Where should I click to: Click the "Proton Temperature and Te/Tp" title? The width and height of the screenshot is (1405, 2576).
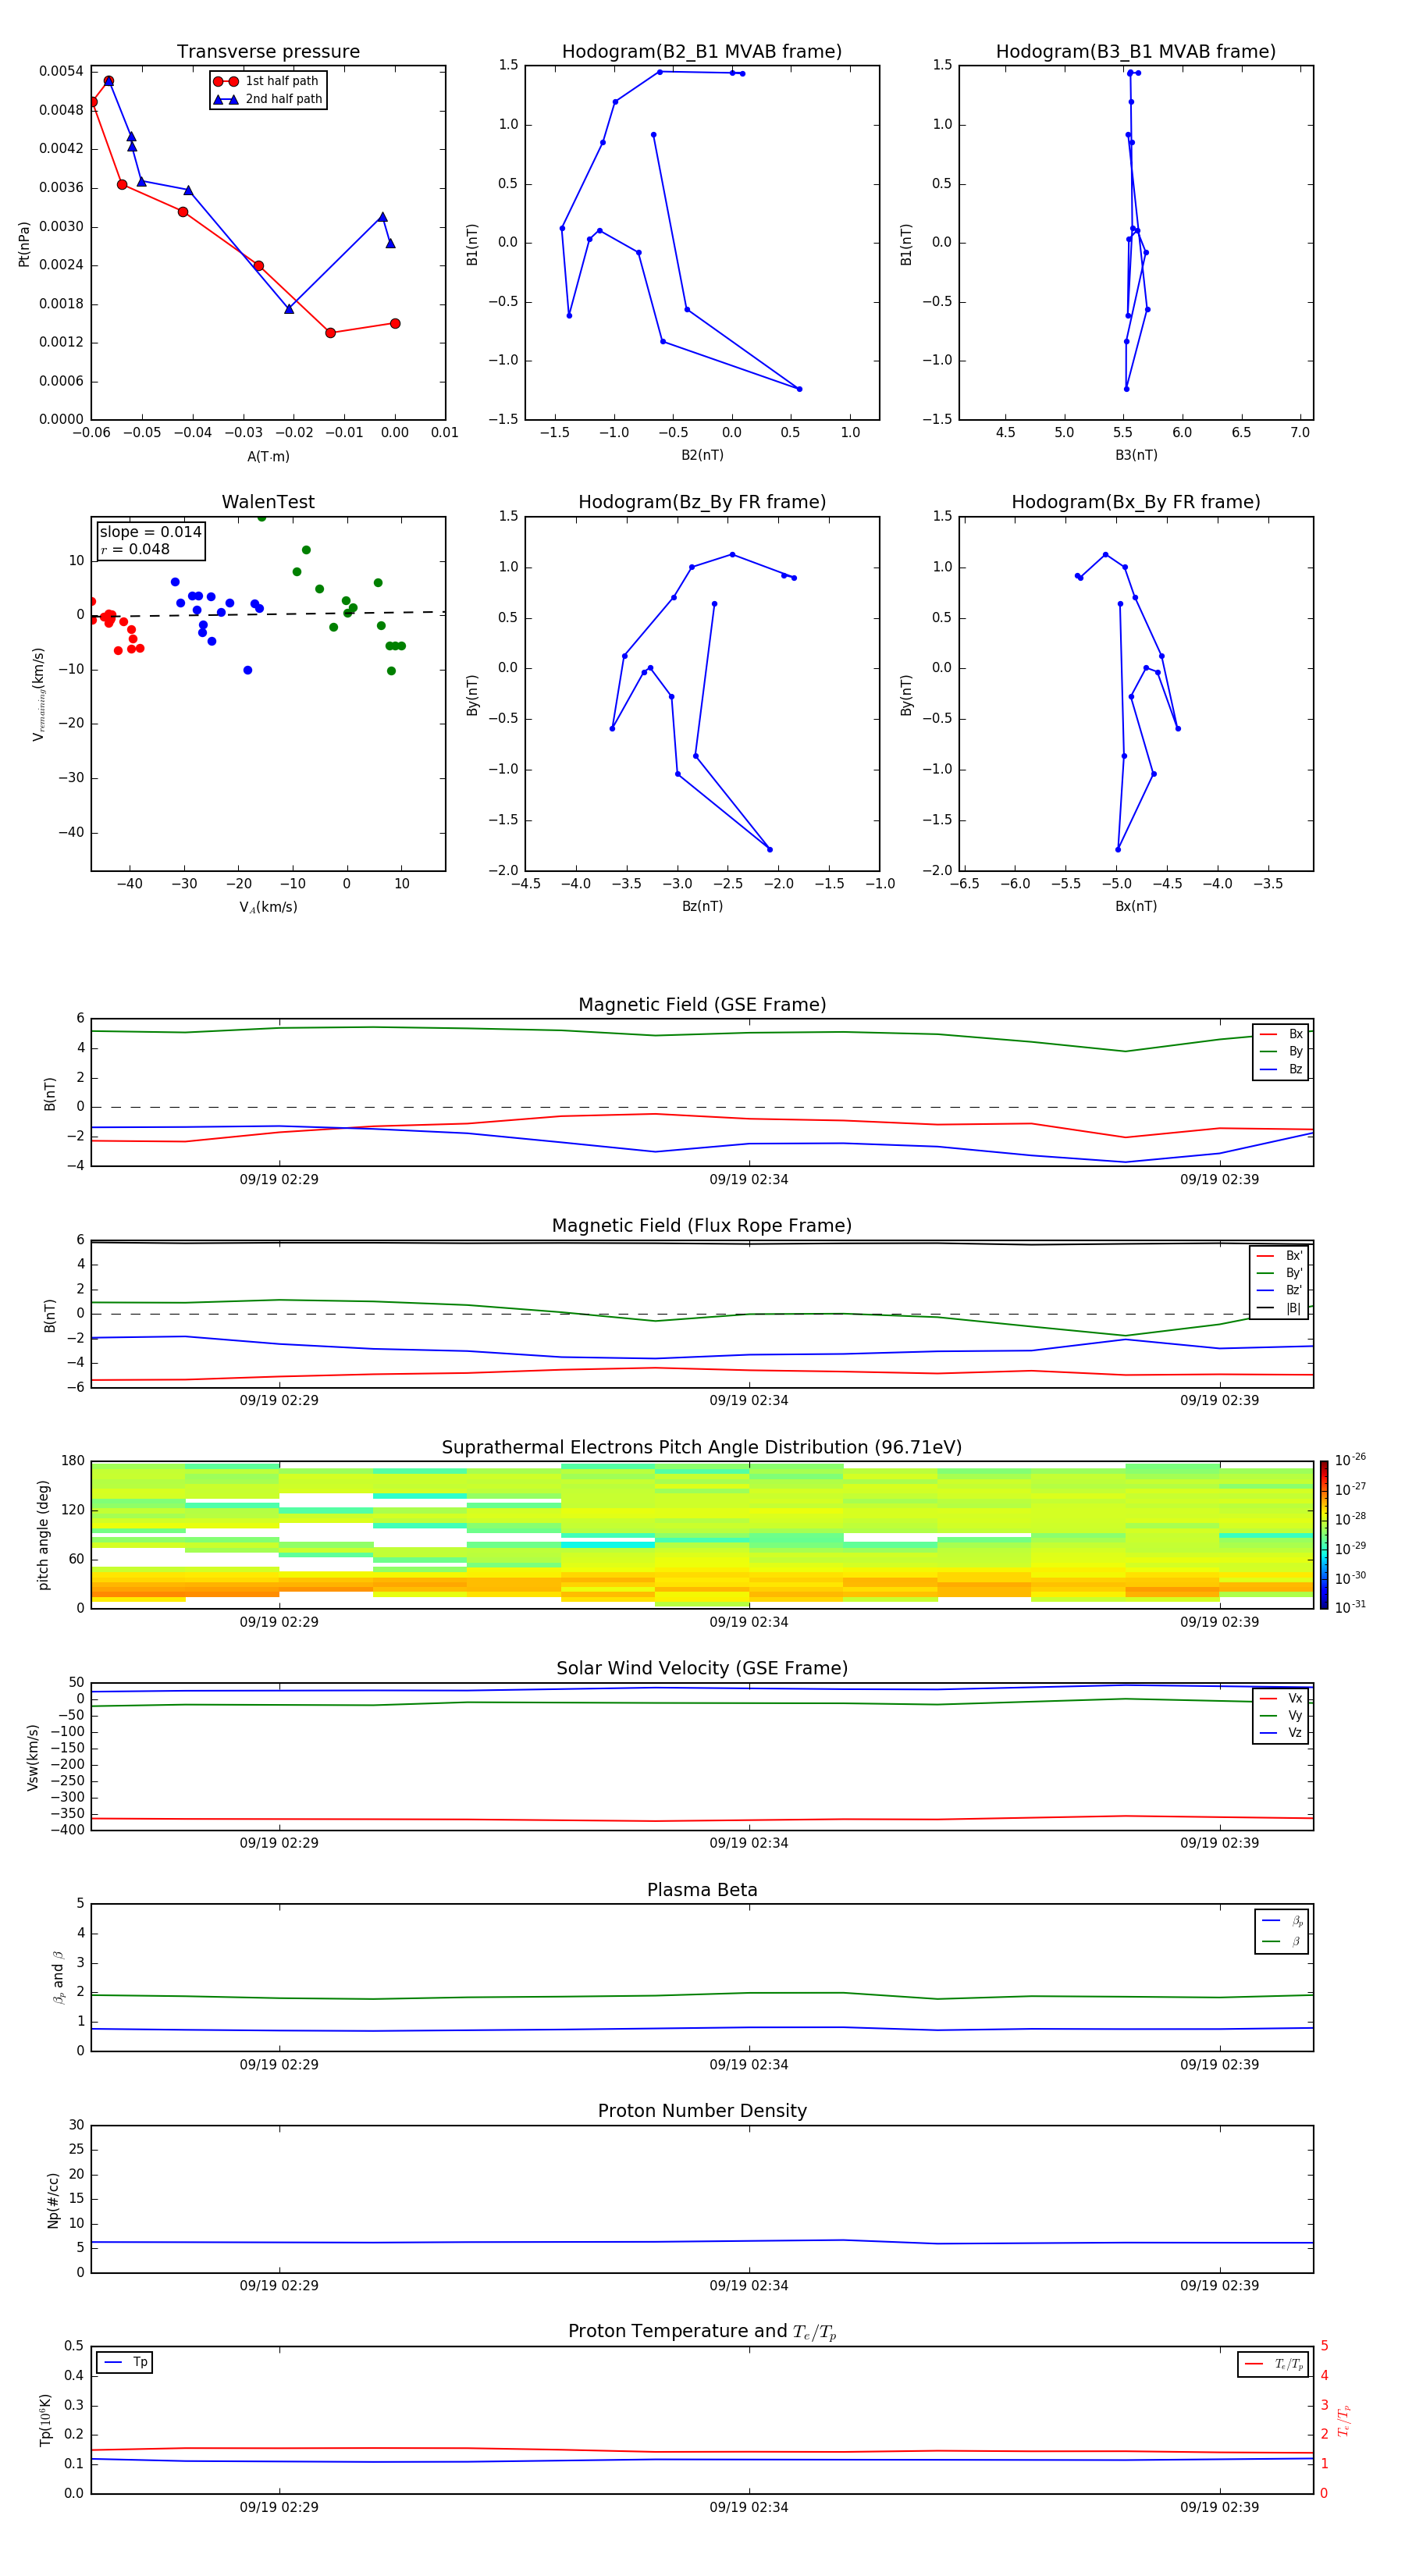(x=702, y=2332)
